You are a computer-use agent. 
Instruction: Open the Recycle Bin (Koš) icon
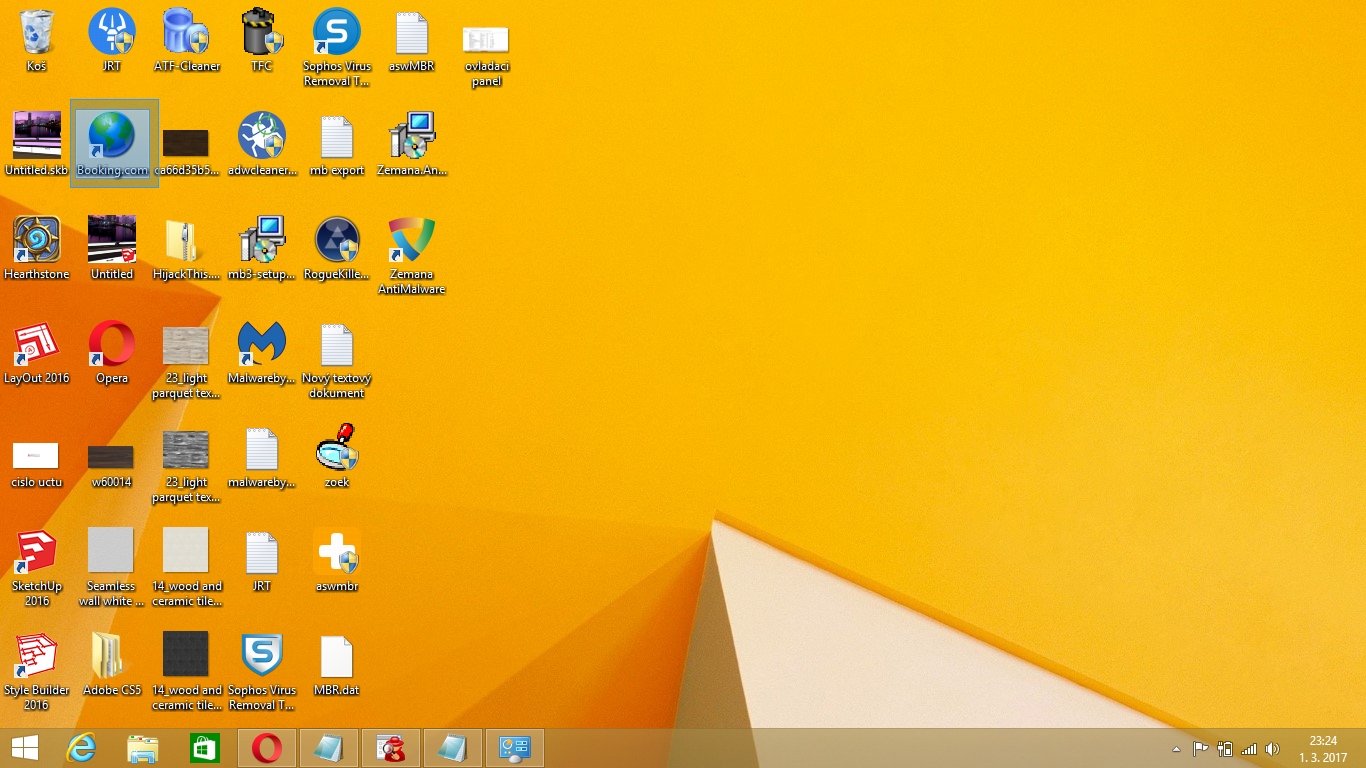pyautogui.click(x=37, y=33)
